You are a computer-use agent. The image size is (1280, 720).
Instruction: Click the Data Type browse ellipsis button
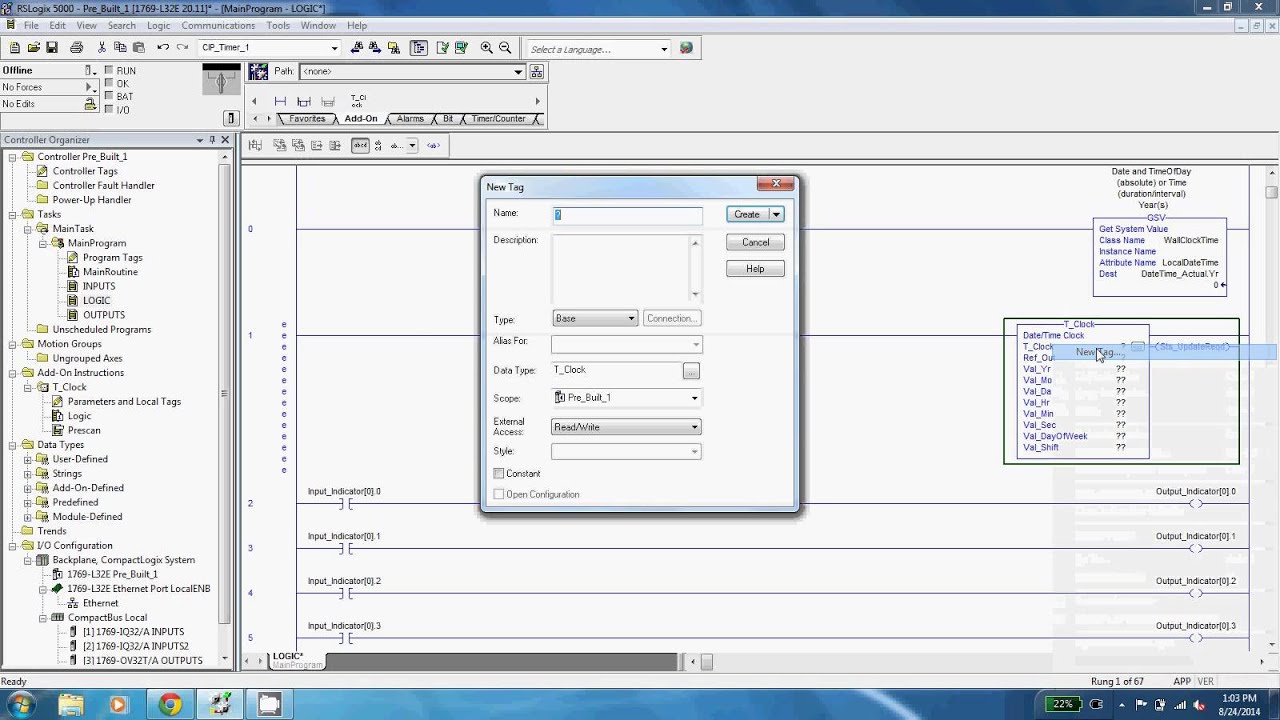[x=691, y=371]
